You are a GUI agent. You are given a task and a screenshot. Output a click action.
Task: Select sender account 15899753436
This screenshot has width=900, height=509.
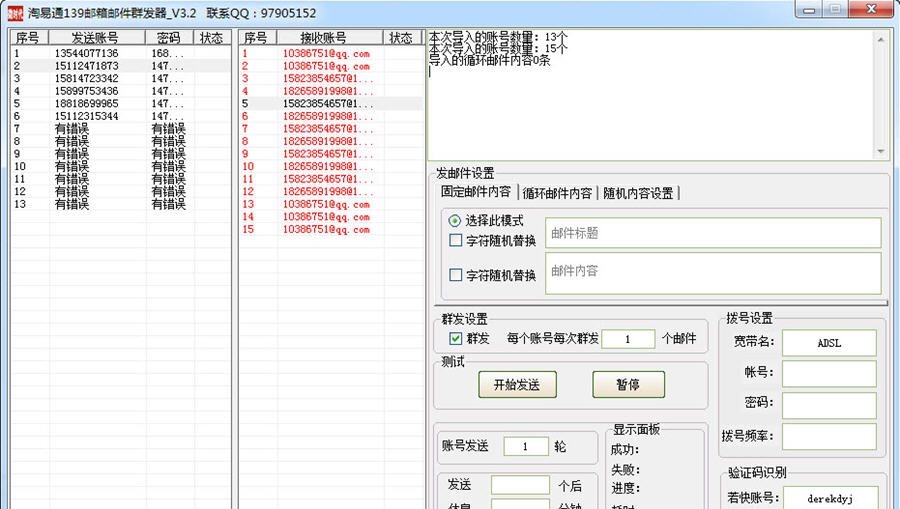[x=121, y=91]
